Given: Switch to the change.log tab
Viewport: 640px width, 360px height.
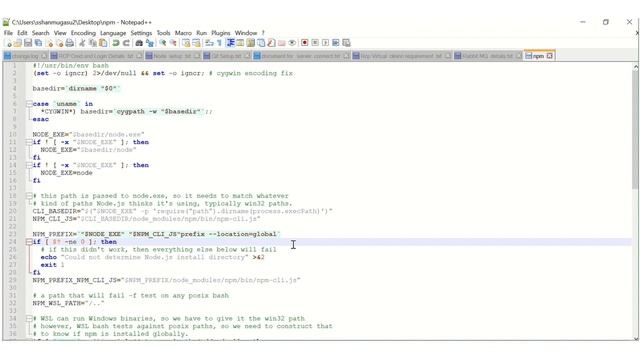Looking at the screenshot, I should click(25, 56).
